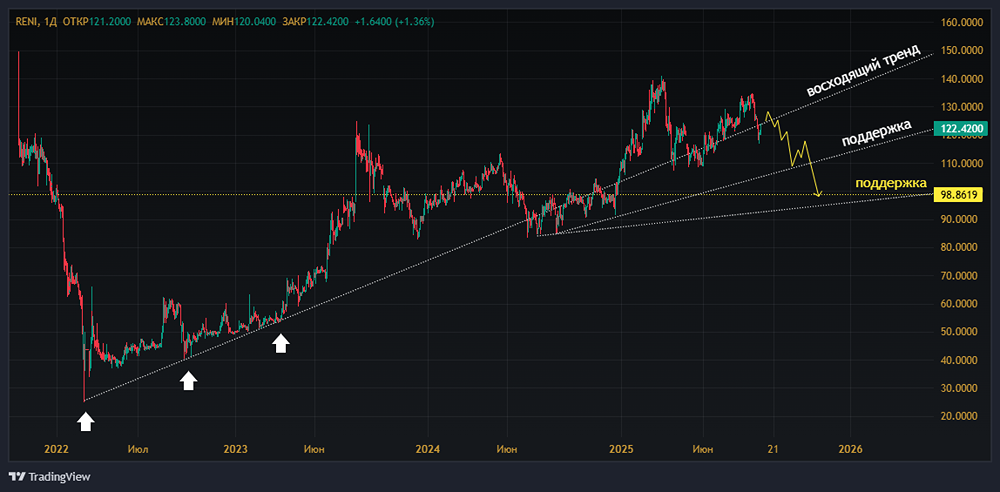Viewport: 1000px width, 492px height.
Task: Select the МИН 120.0400 low value
Action: coord(244,22)
